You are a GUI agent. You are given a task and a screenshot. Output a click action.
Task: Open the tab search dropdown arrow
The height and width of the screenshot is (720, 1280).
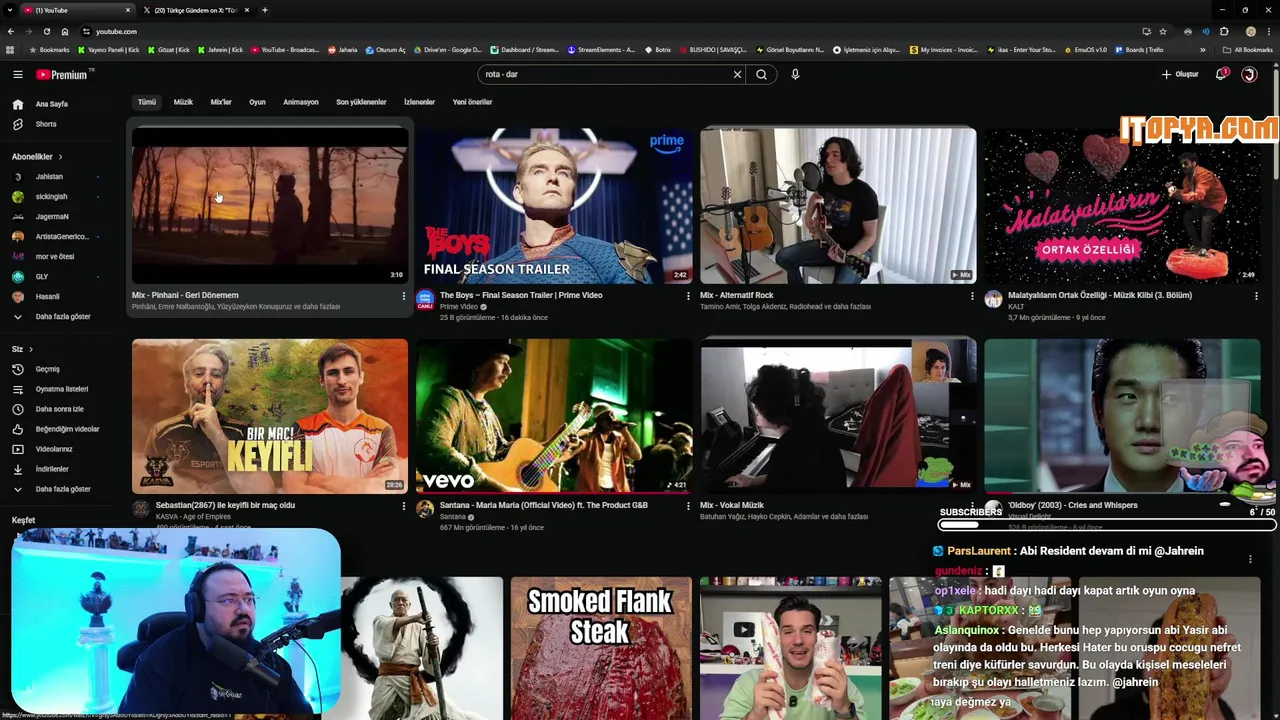point(10,10)
